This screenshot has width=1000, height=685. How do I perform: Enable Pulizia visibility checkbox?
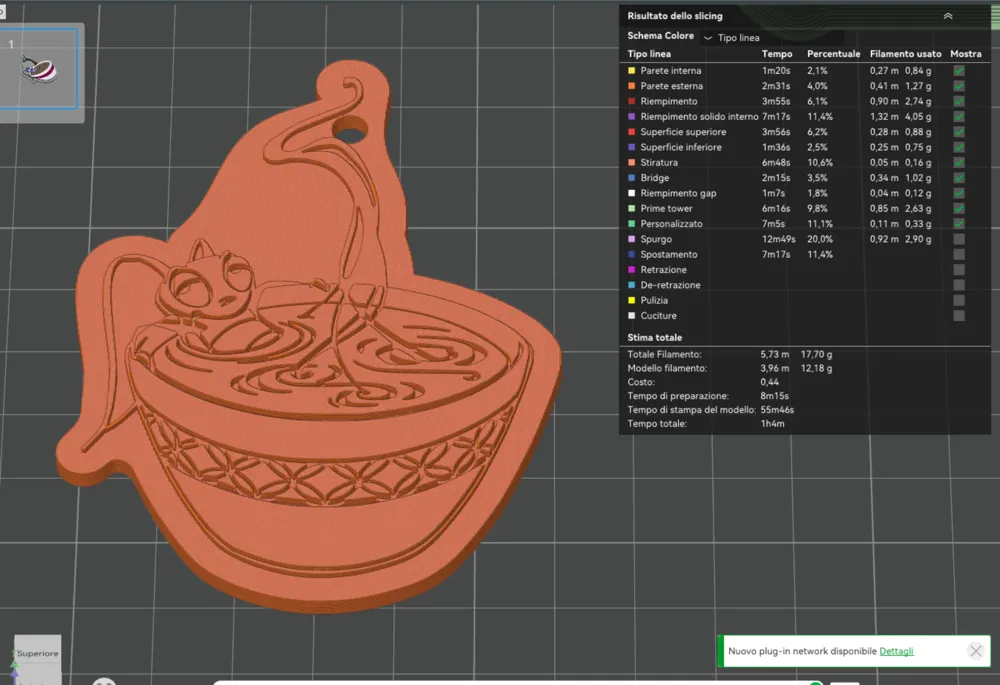click(x=959, y=300)
